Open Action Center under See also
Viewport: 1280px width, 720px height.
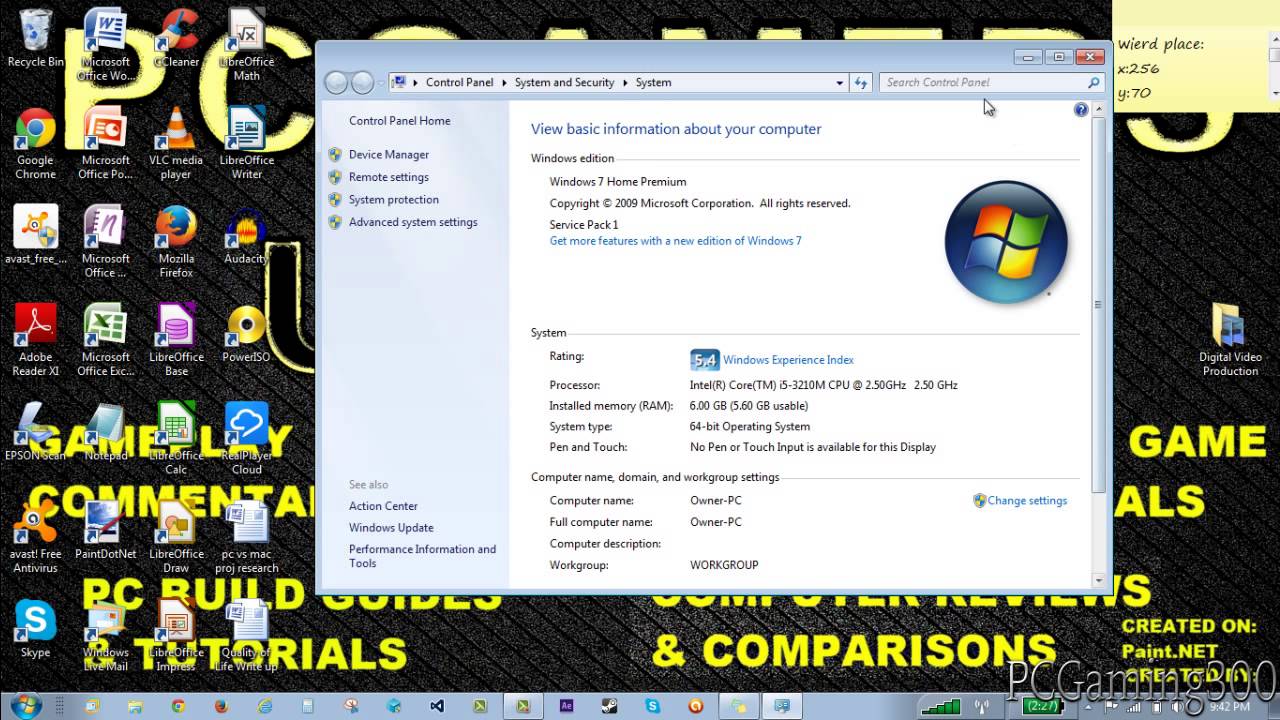point(383,506)
